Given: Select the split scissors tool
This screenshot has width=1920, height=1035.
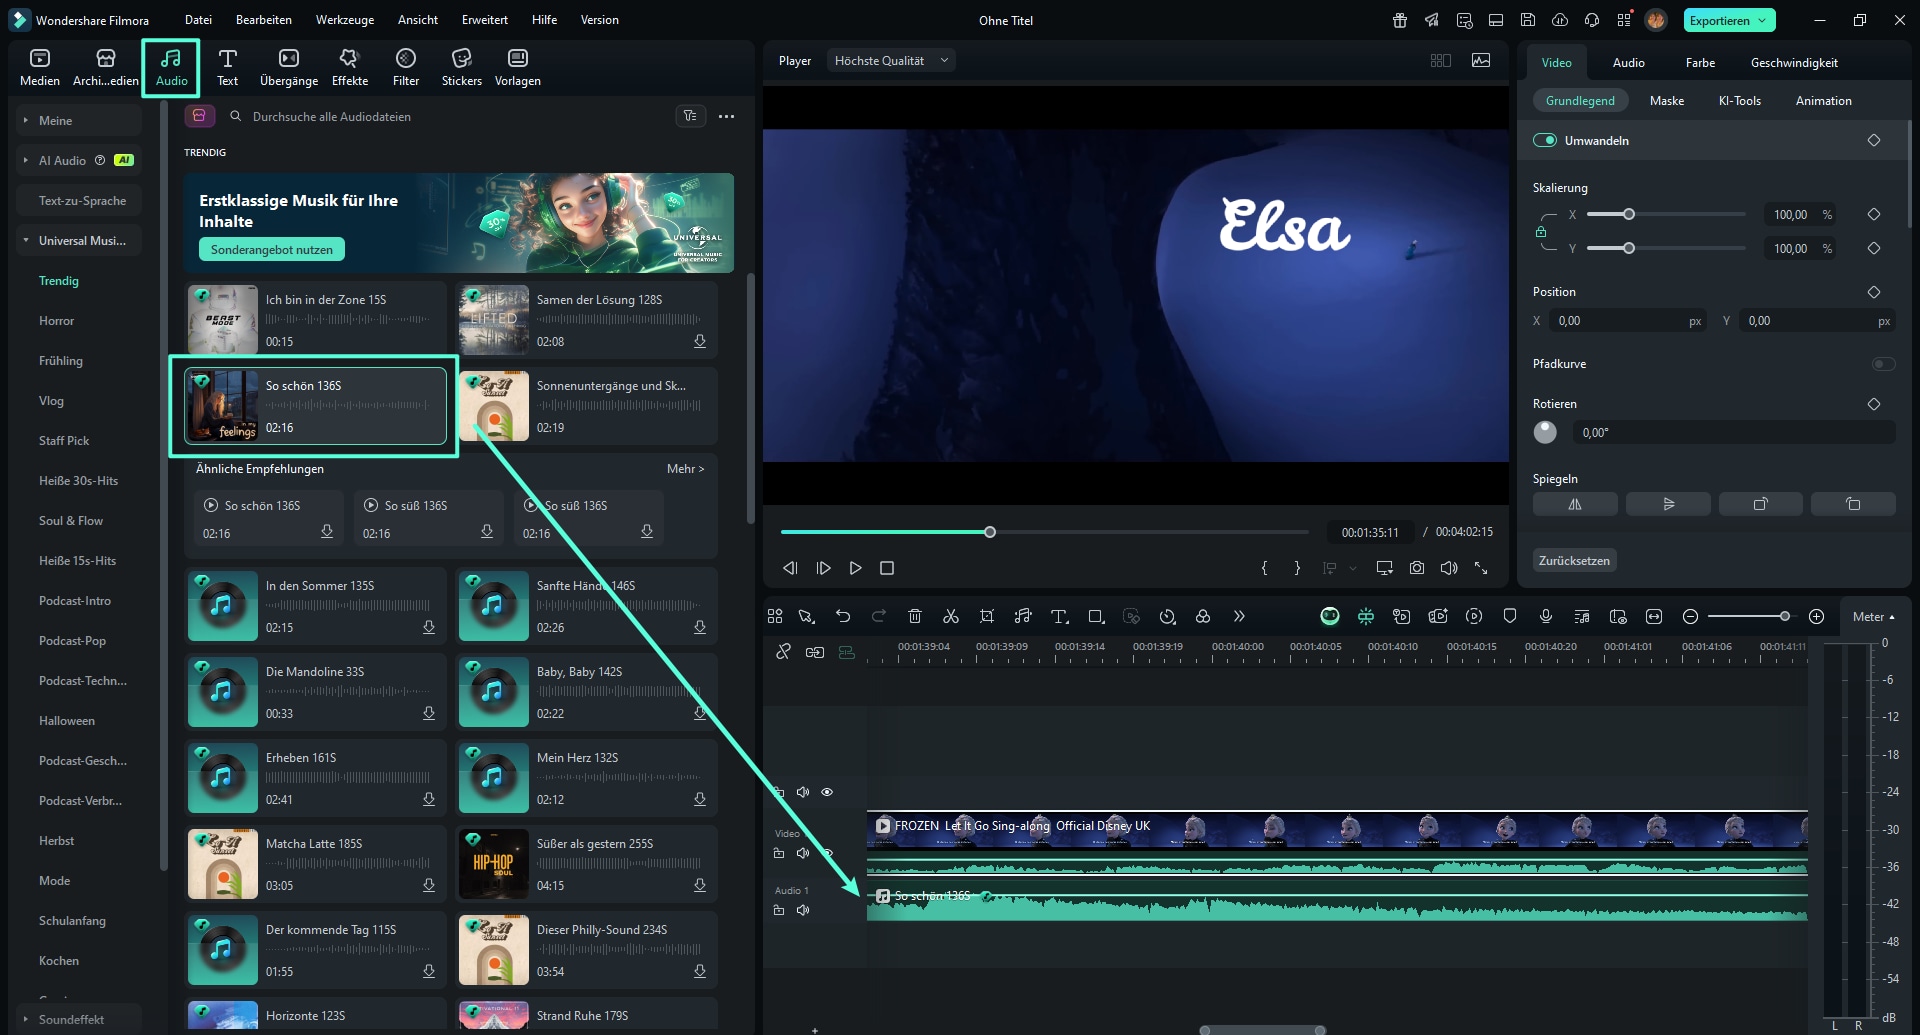Looking at the screenshot, I should coord(951,616).
